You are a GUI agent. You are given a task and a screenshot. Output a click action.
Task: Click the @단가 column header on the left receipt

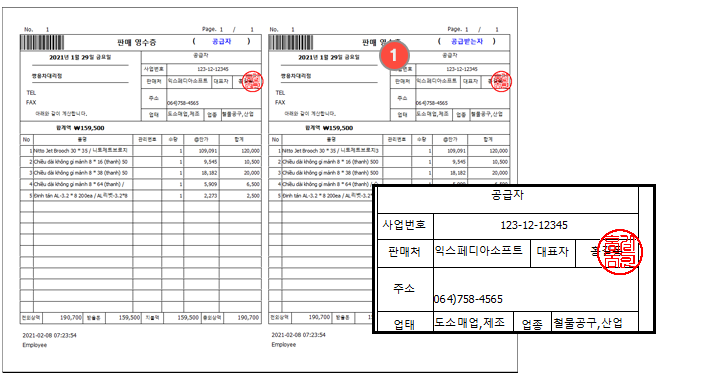pos(201,139)
